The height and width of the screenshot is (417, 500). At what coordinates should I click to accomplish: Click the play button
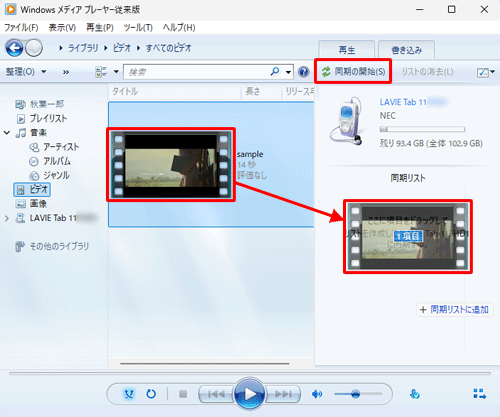pos(250,394)
